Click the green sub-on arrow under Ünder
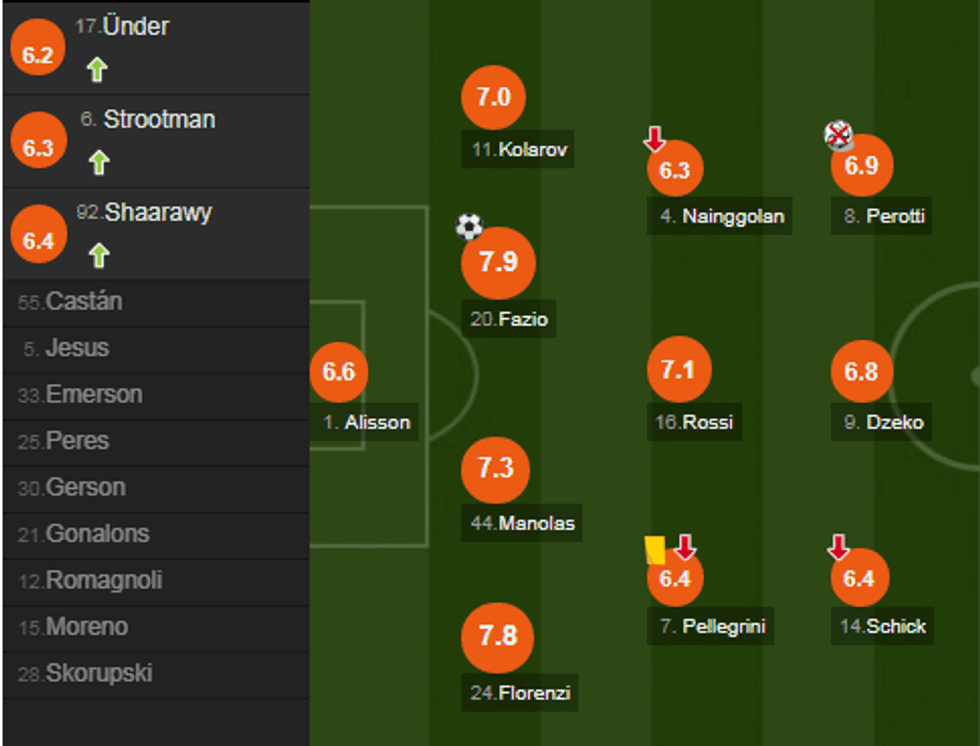Screen dimensions: 980x746 (x=97, y=69)
